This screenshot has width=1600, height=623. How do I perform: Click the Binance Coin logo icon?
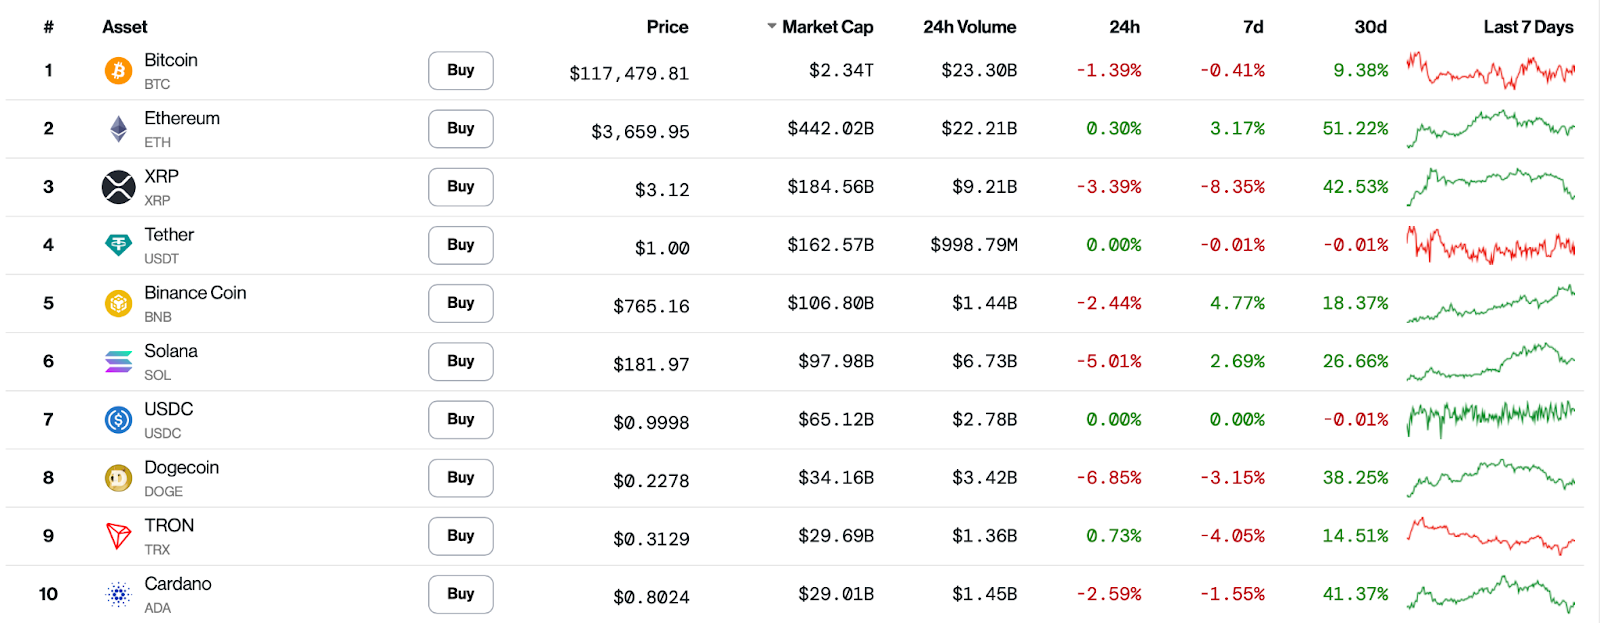pyautogui.click(x=118, y=303)
